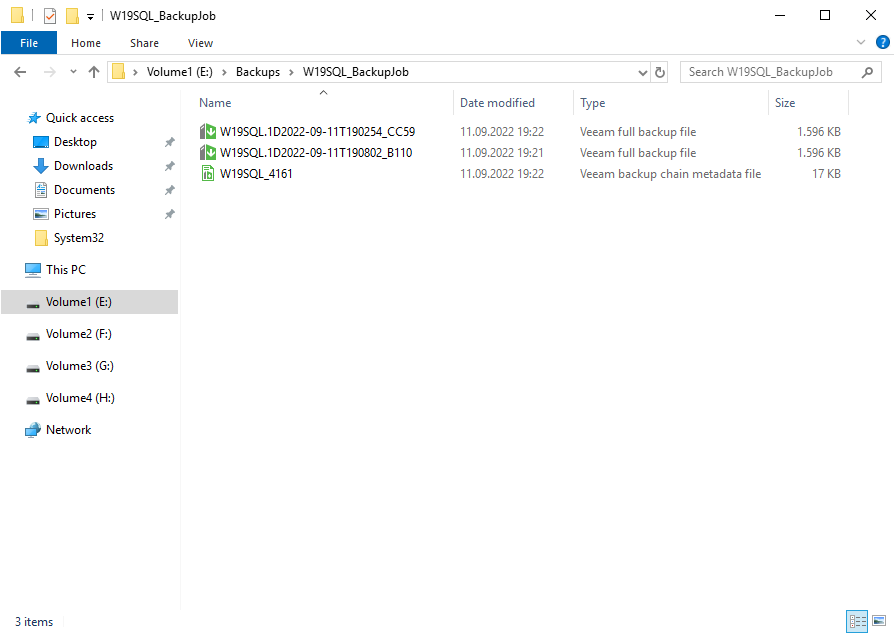Click the drive icon next to Volume1 (E:)
895x634 pixels.
(x=33, y=304)
